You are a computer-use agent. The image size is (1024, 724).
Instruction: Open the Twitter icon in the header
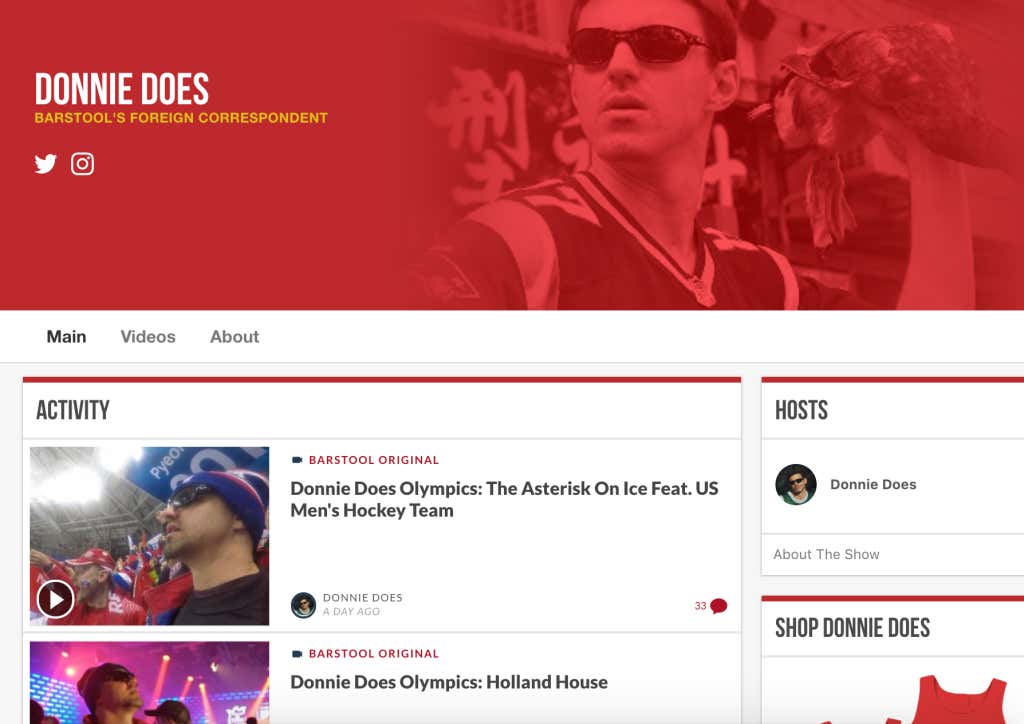tap(45, 163)
